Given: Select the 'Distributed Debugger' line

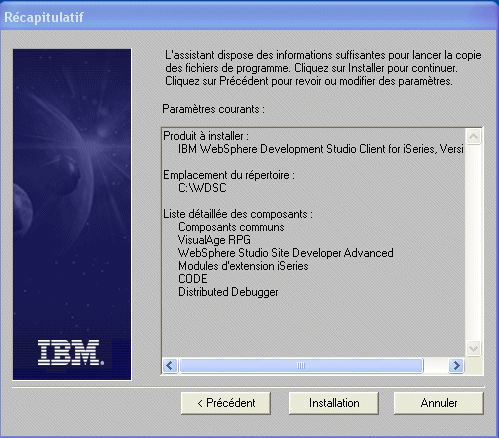Looking at the screenshot, I should pyautogui.click(x=228, y=292).
